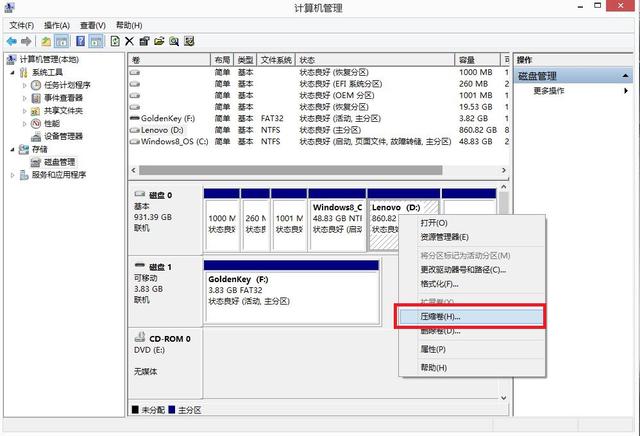Click the magnifier Explore toolbar icon
The image size is (640, 436).
[x=174, y=41]
